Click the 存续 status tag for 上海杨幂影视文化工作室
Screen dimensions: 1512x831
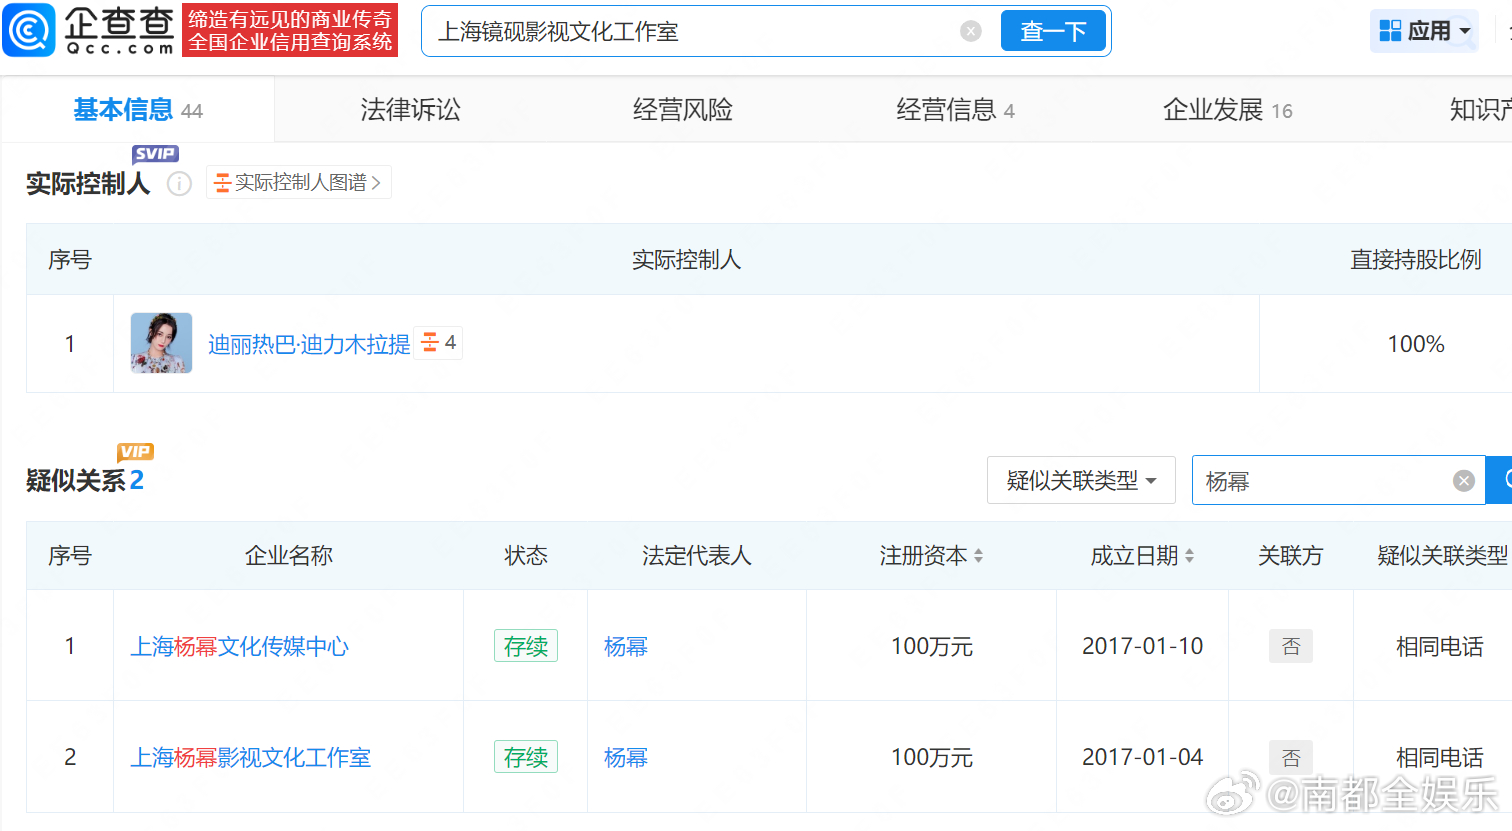tap(526, 757)
